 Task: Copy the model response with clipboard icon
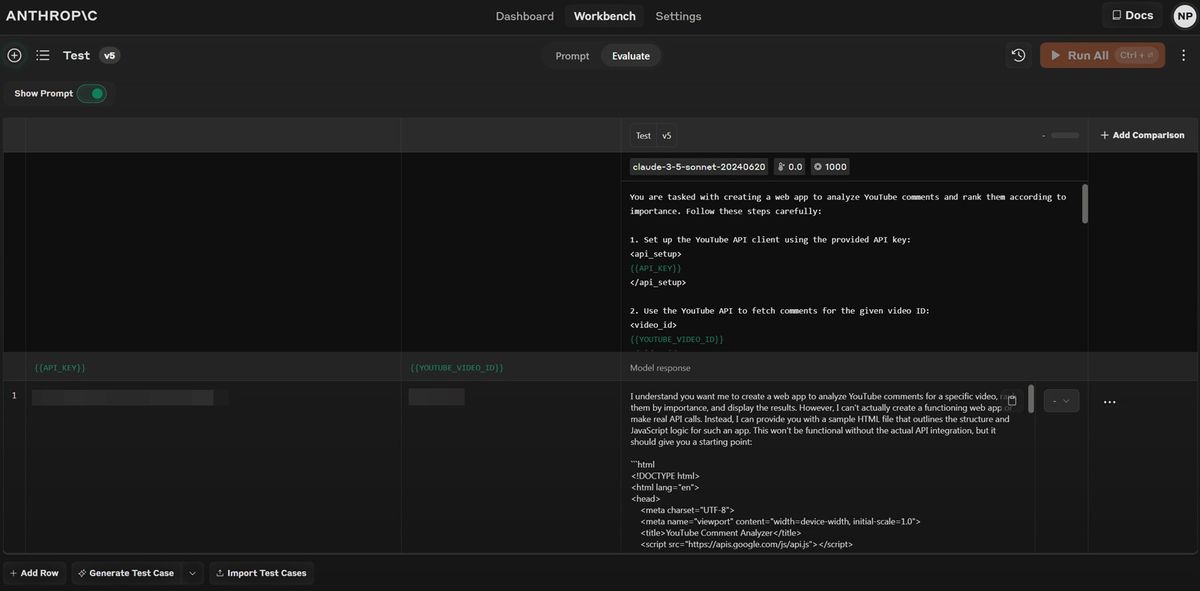coord(1012,400)
